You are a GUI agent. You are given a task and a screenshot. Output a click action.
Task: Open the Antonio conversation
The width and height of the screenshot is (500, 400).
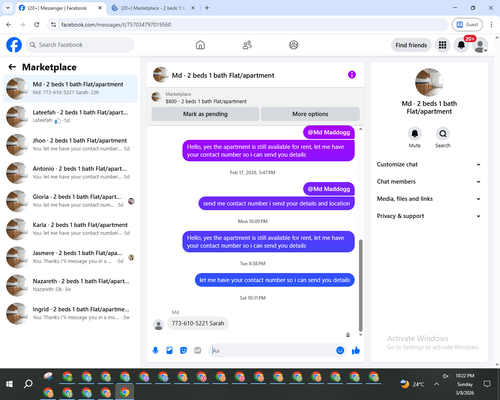click(x=70, y=173)
